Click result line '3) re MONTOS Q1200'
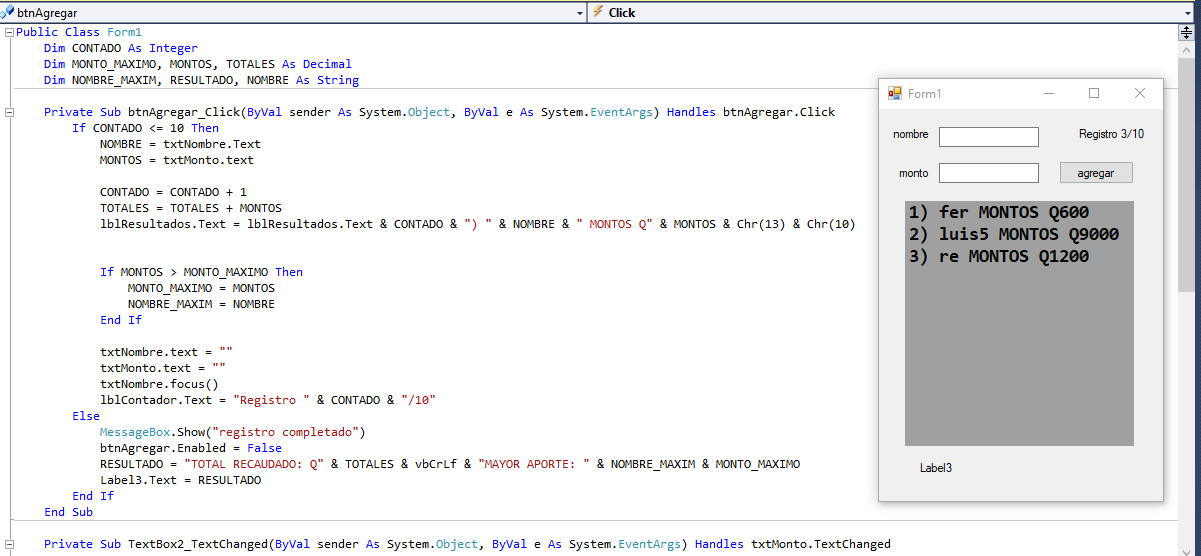1201x556 pixels. 999,256
